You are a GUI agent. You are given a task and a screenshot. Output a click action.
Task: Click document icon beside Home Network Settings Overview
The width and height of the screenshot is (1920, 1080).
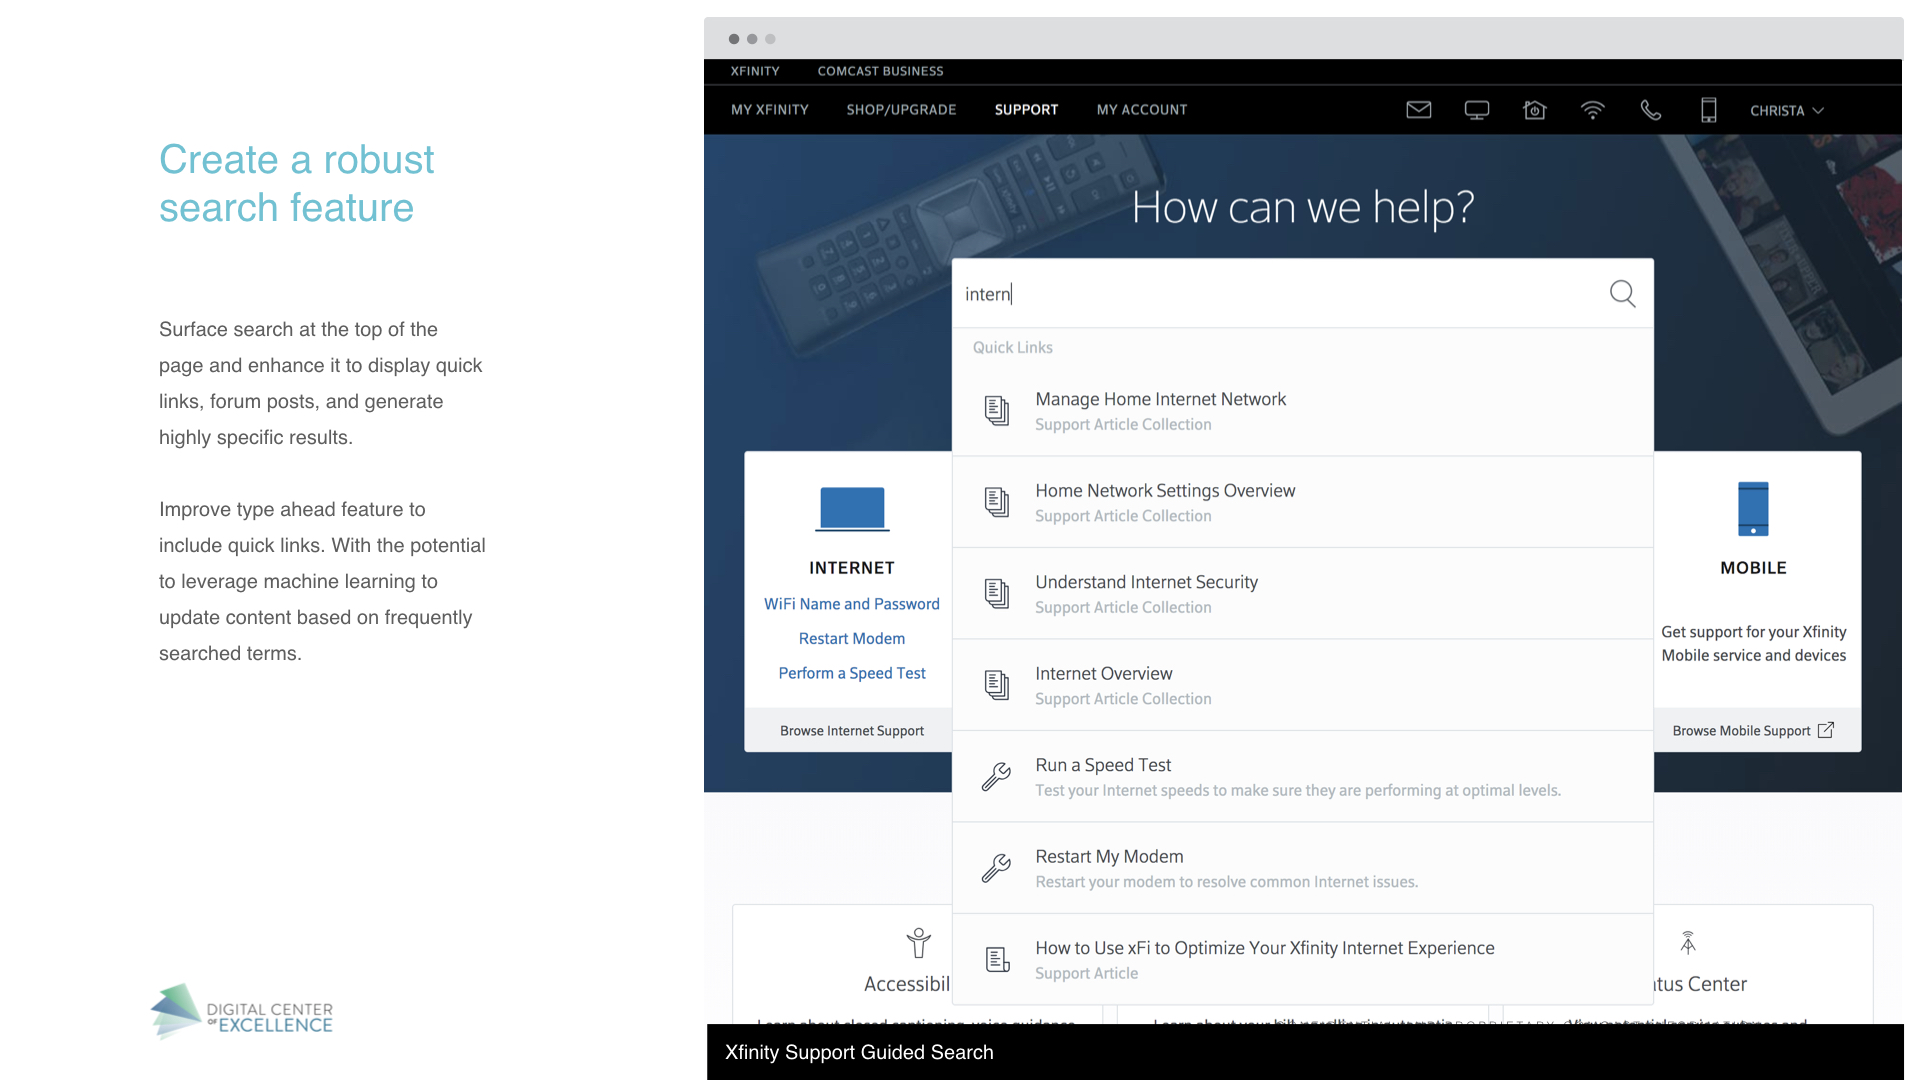coord(997,502)
